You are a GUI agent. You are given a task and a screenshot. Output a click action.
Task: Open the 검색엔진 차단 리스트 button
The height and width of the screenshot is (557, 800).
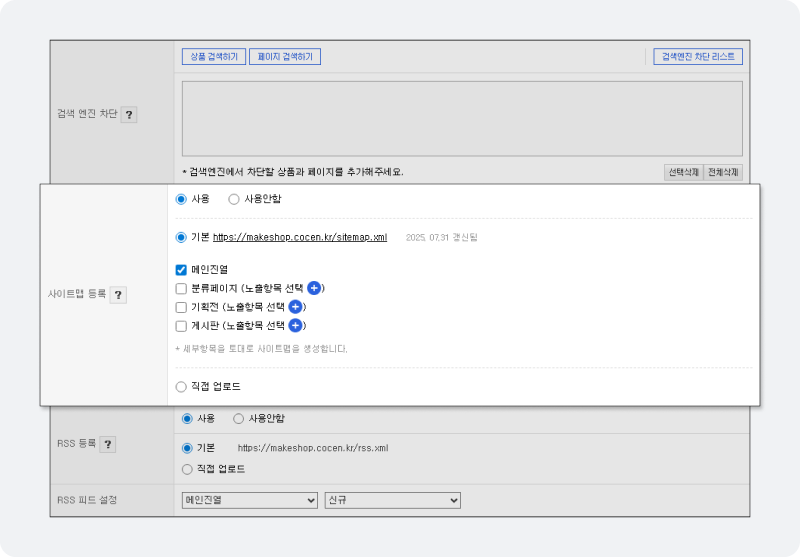(x=698, y=57)
